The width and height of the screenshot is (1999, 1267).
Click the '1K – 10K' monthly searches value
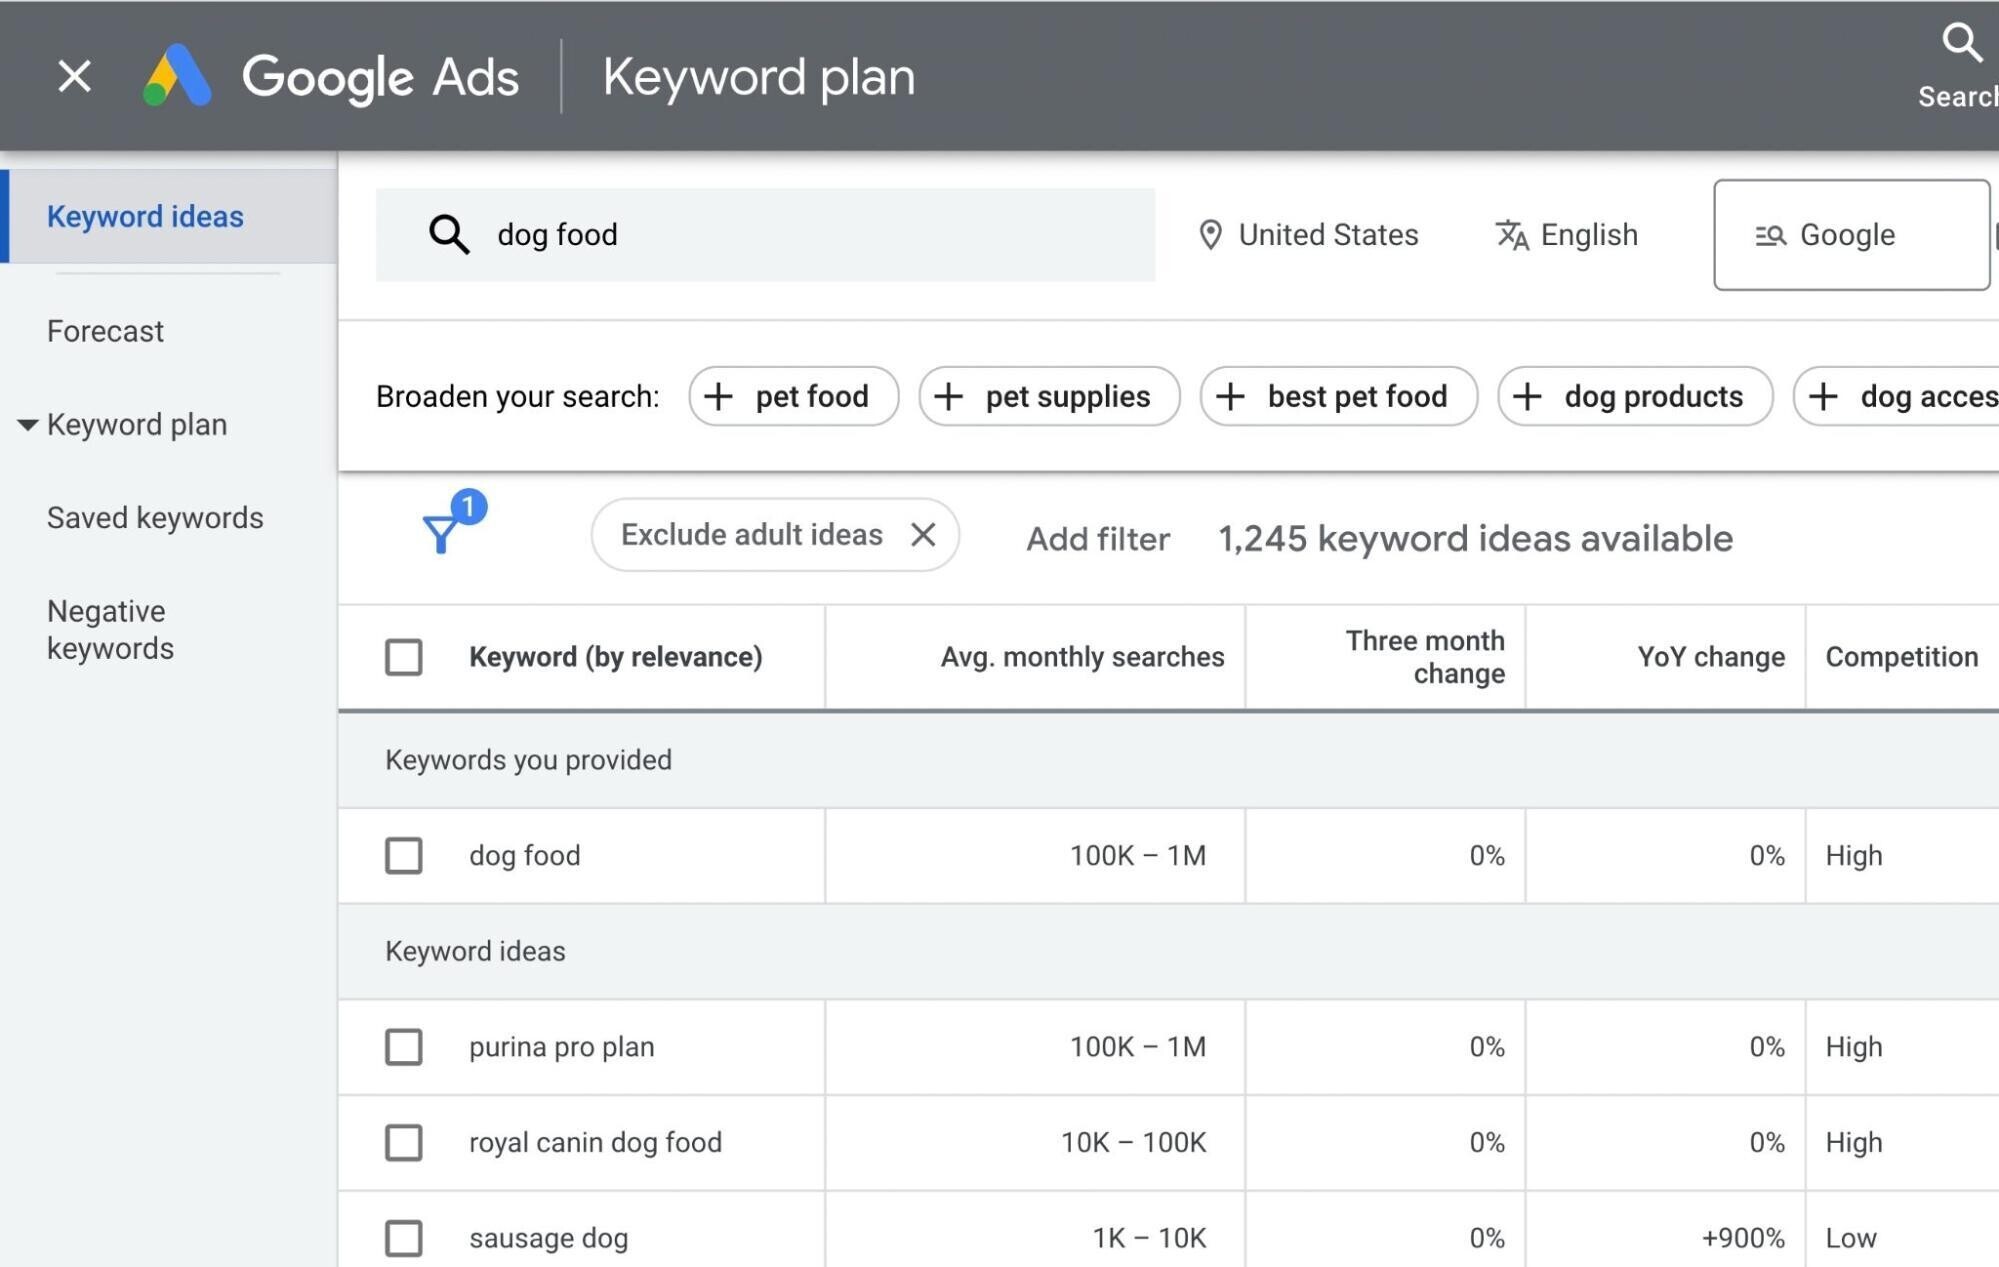pos(1149,1238)
